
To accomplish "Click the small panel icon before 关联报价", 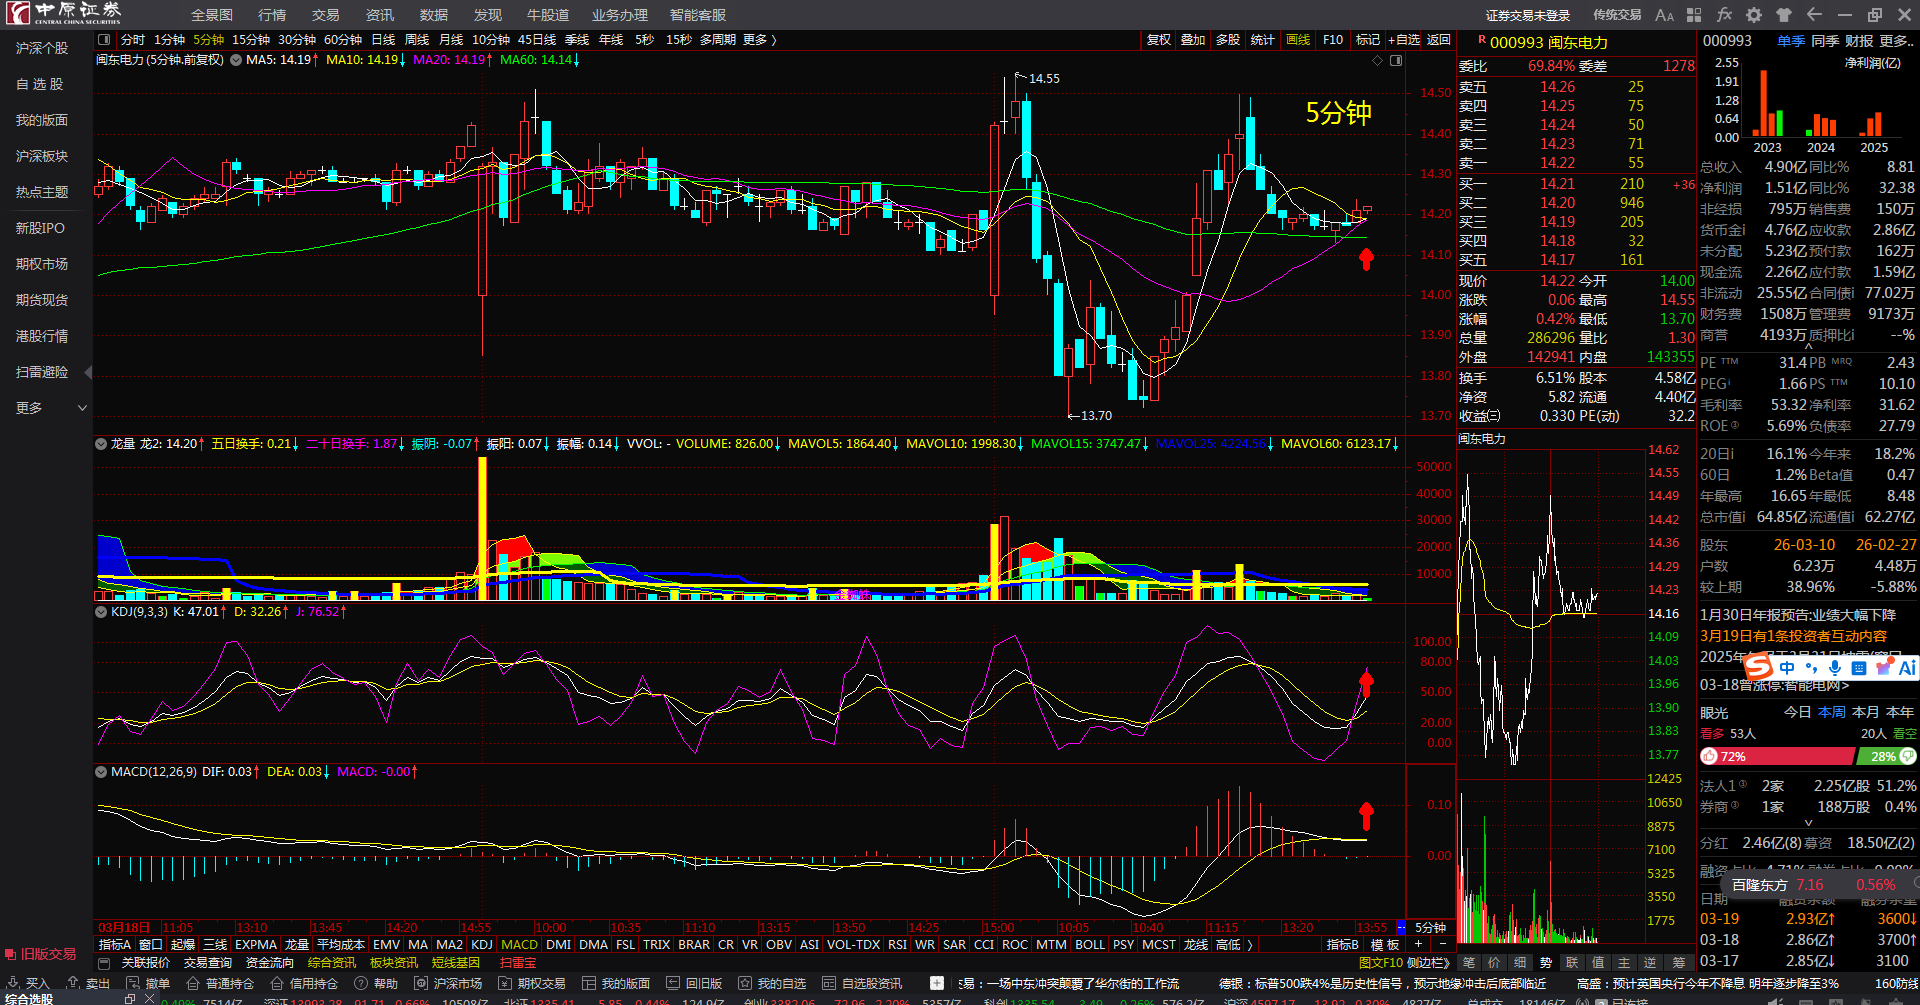I will pos(103,963).
